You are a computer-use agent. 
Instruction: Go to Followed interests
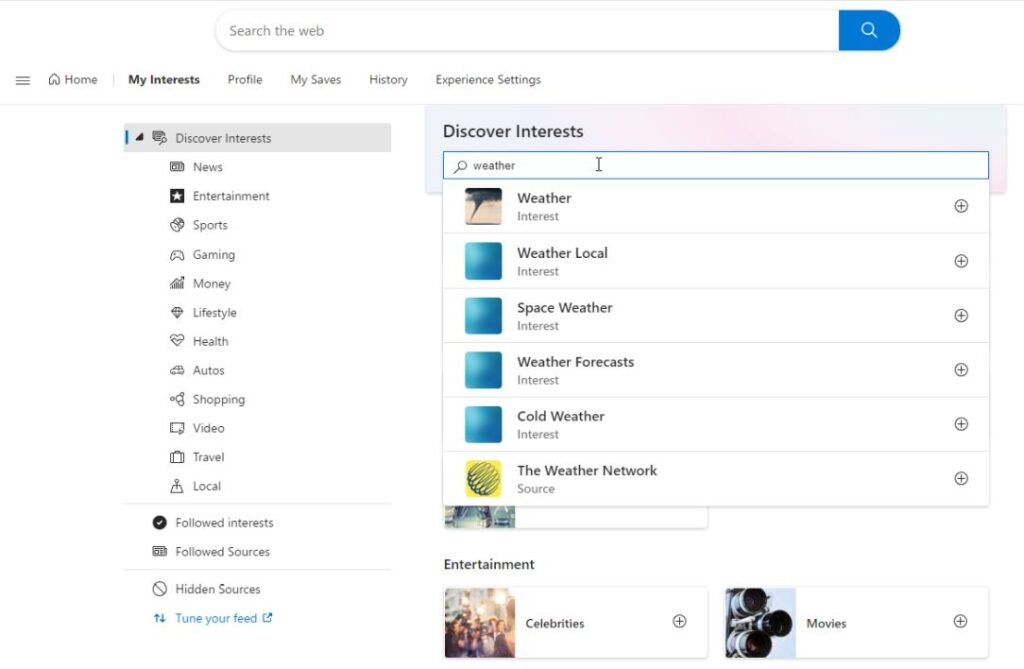[x=224, y=523]
